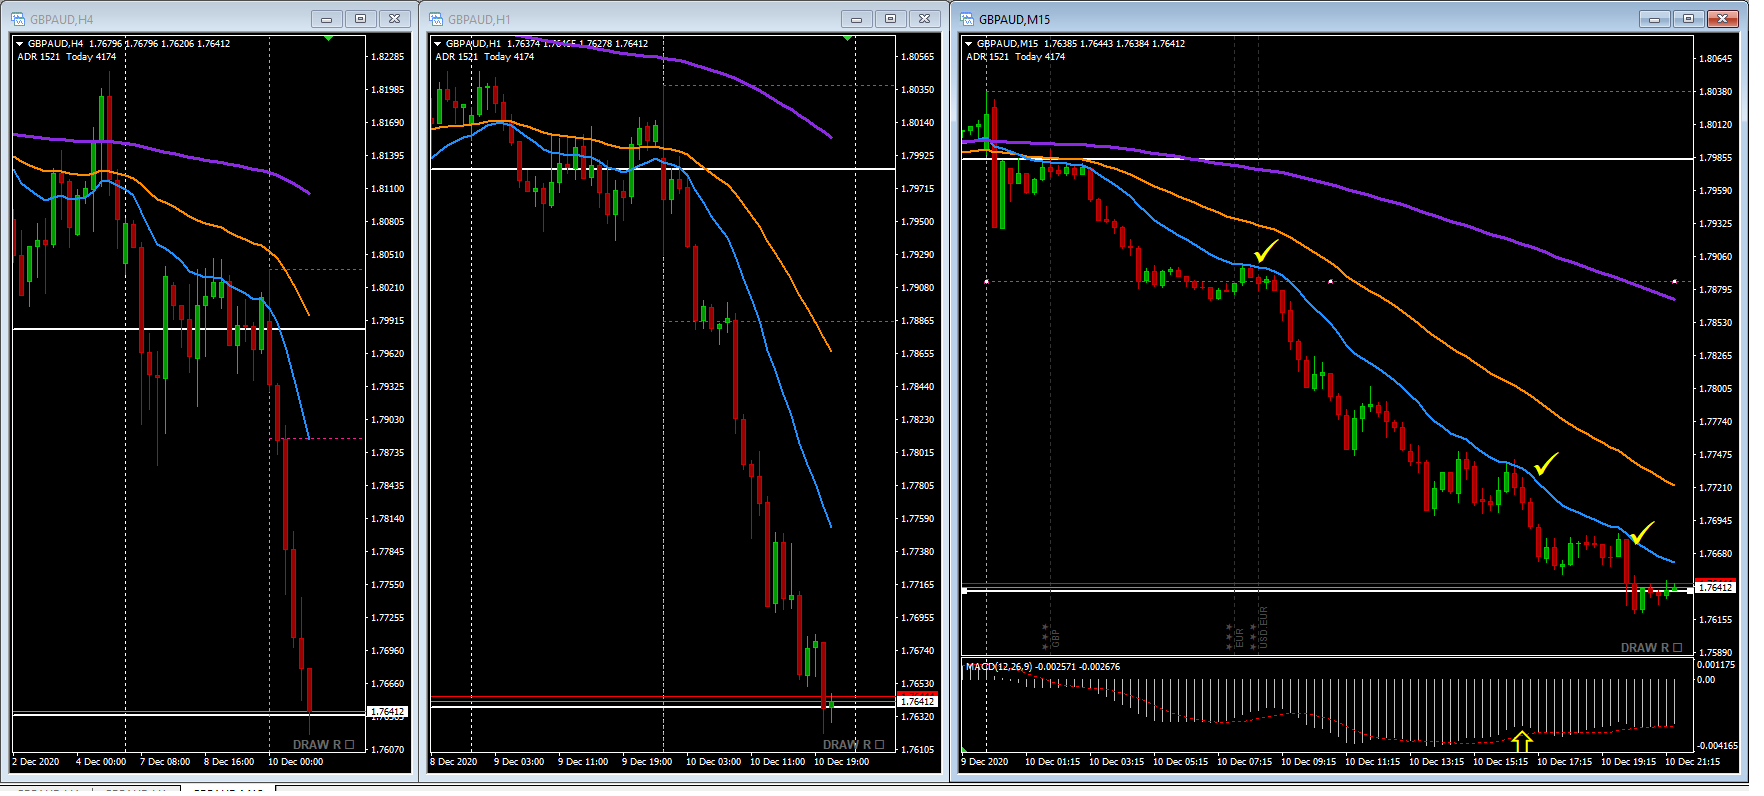The height and width of the screenshot is (796, 1764).
Task: Close the GBPAUD,H4 chart window
Action: point(395,19)
